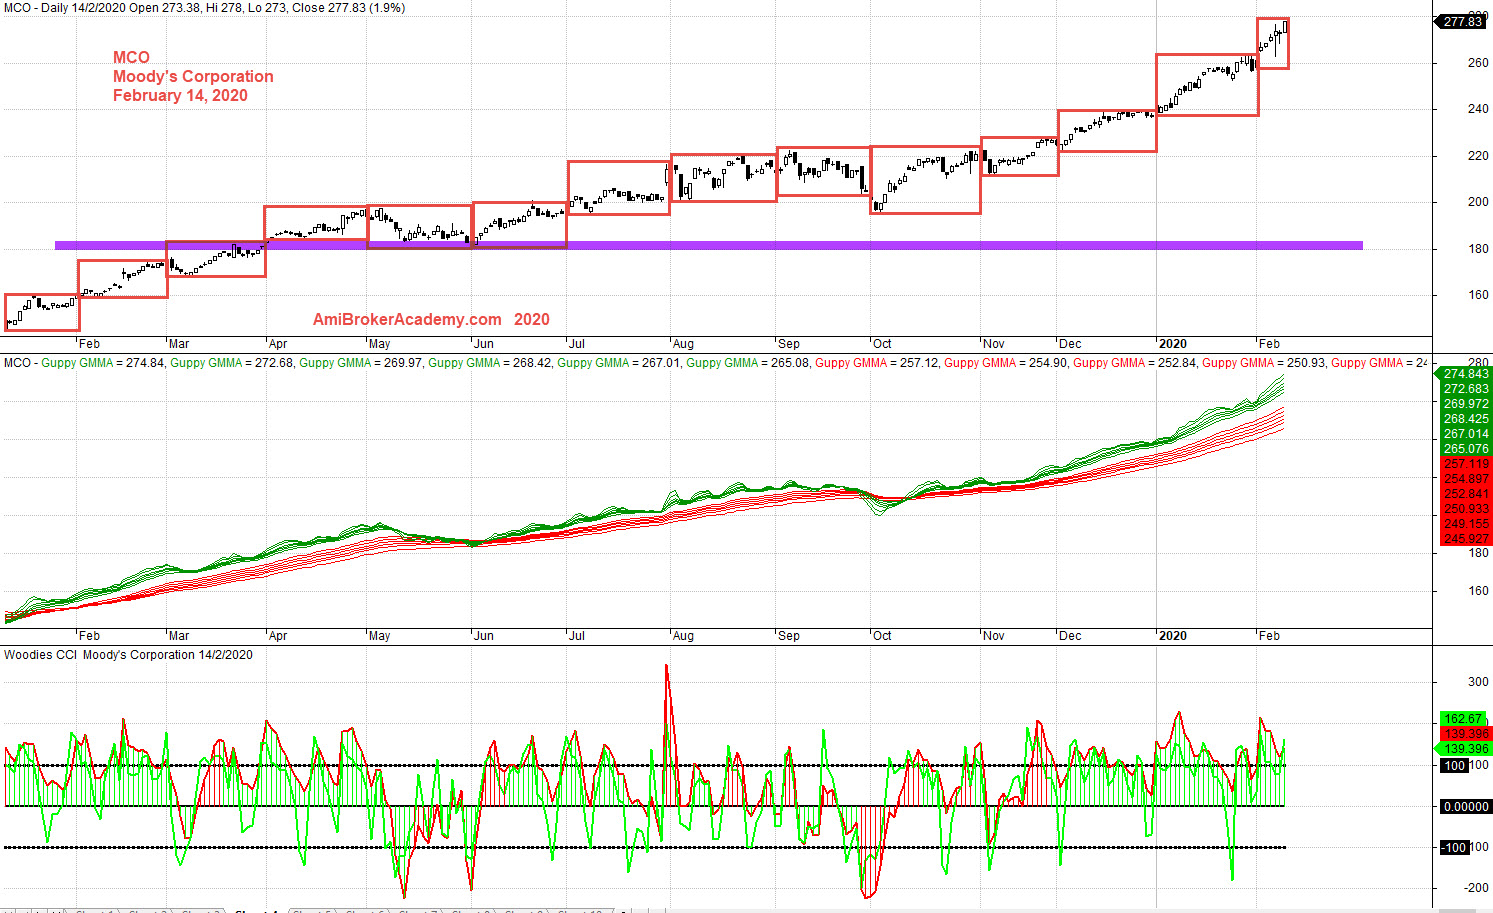
Task: Click the green 269.972 axis value label
Action: pyautogui.click(x=1466, y=404)
